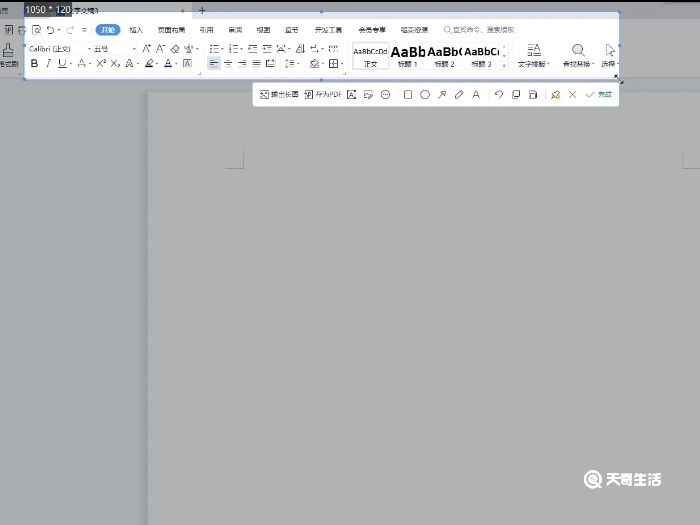This screenshot has width=700, height=525.
Task: Click the Export Long Image icon in screenshot toolbar
Action: click(x=279, y=94)
